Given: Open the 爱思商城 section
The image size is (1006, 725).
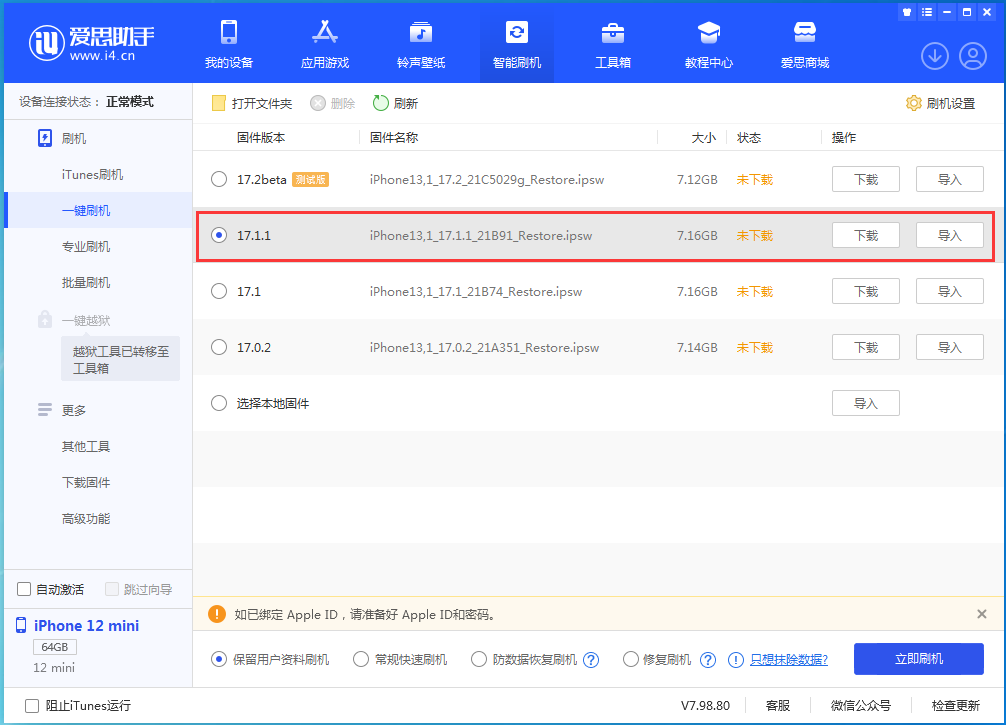Looking at the screenshot, I should [805, 44].
